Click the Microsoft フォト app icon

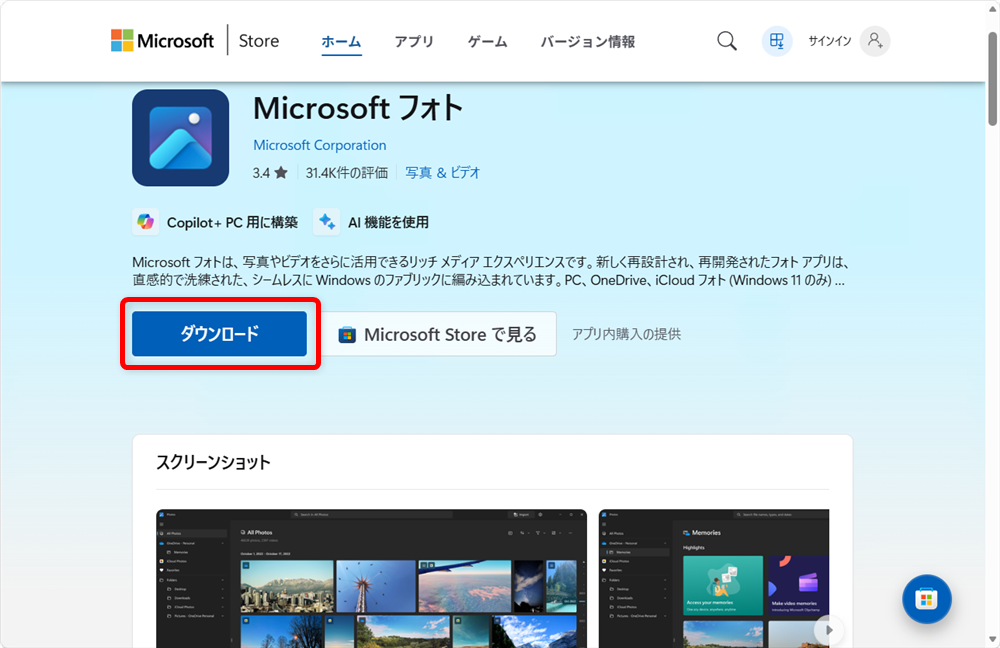(180, 138)
